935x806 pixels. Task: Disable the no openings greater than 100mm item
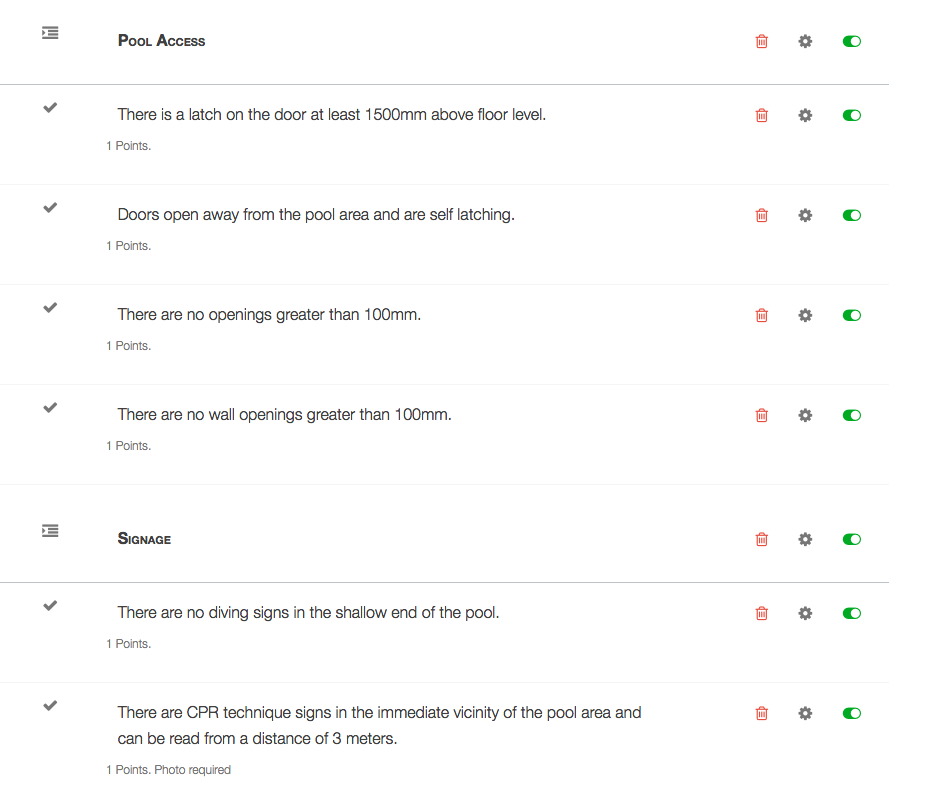pyautogui.click(x=852, y=315)
